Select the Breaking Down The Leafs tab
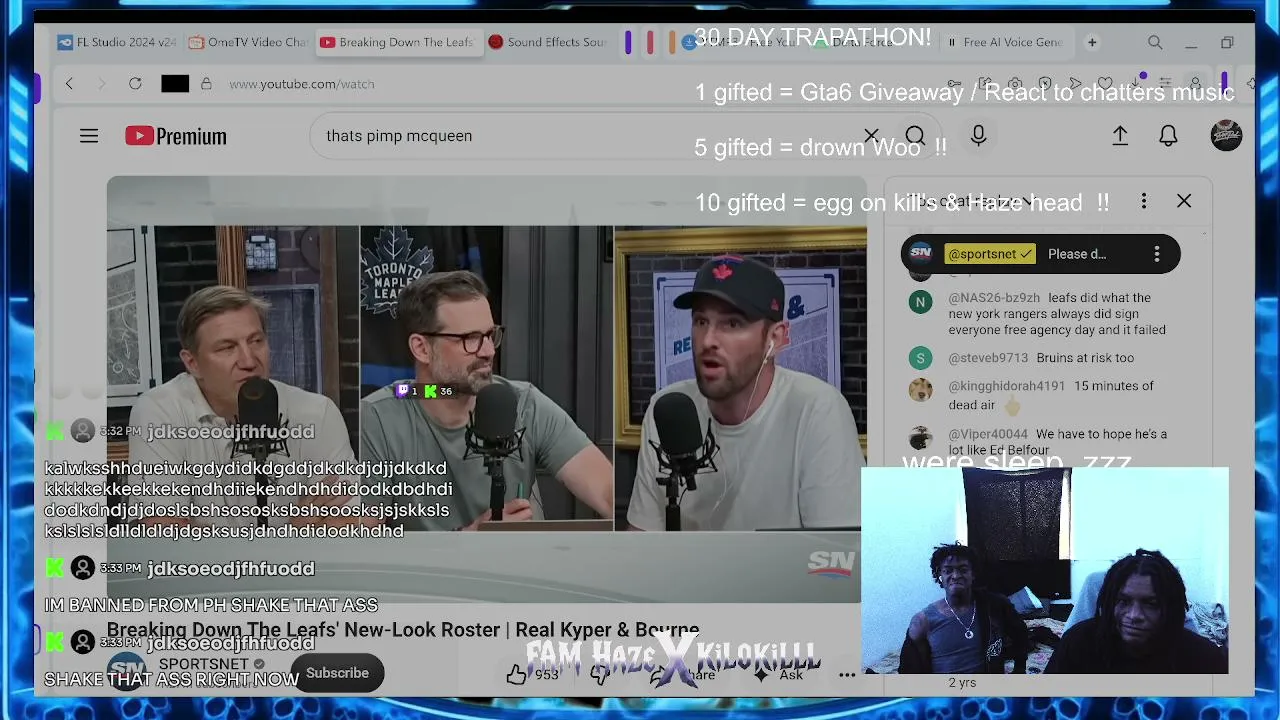 (397, 42)
